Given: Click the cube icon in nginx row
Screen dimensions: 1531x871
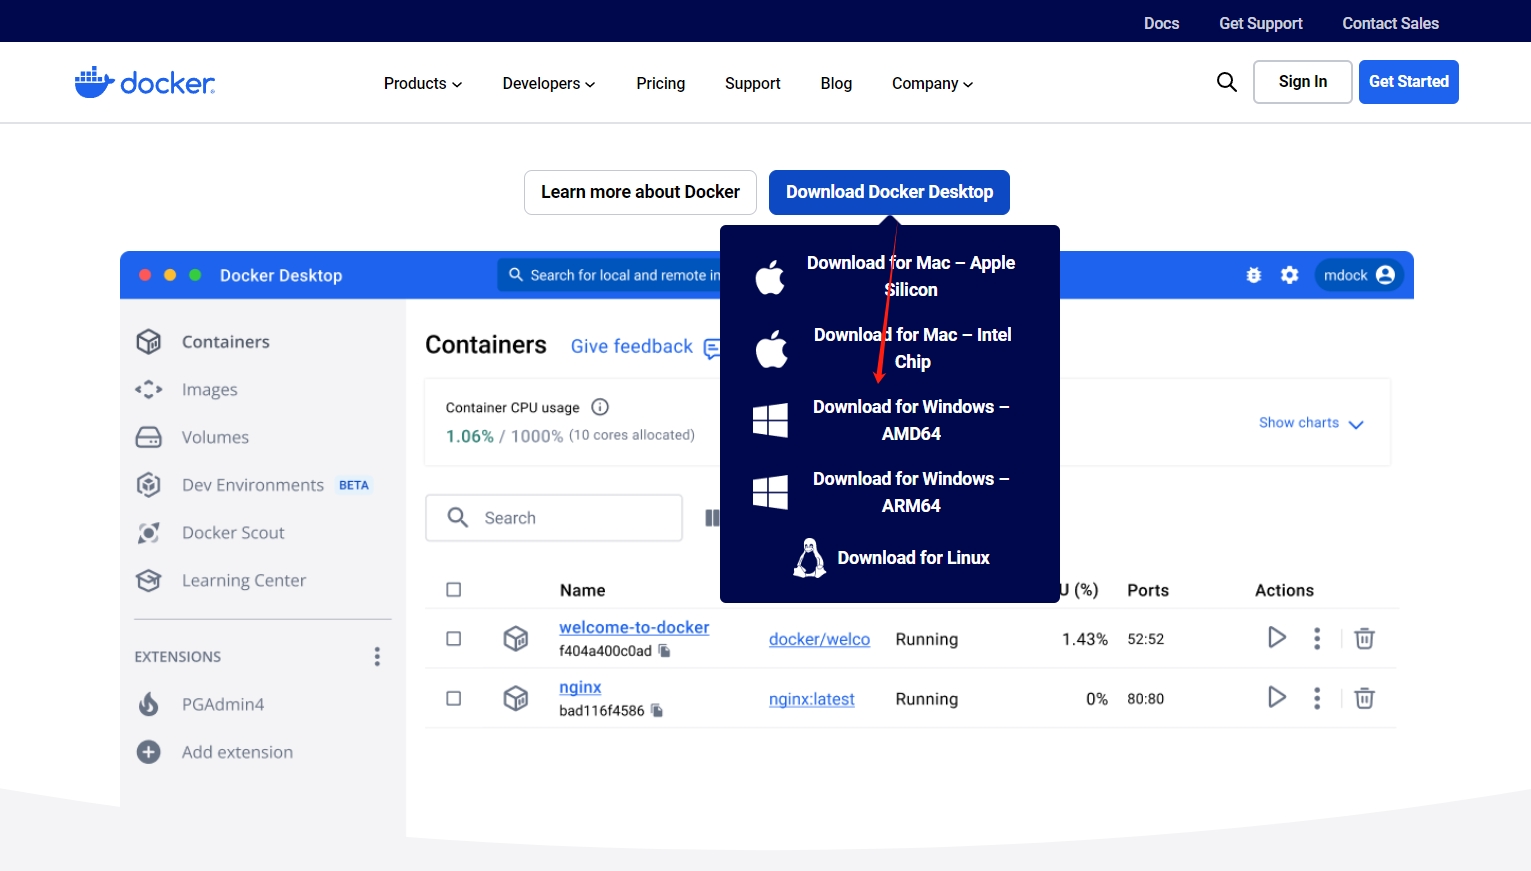Looking at the screenshot, I should click(x=516, y=698).
